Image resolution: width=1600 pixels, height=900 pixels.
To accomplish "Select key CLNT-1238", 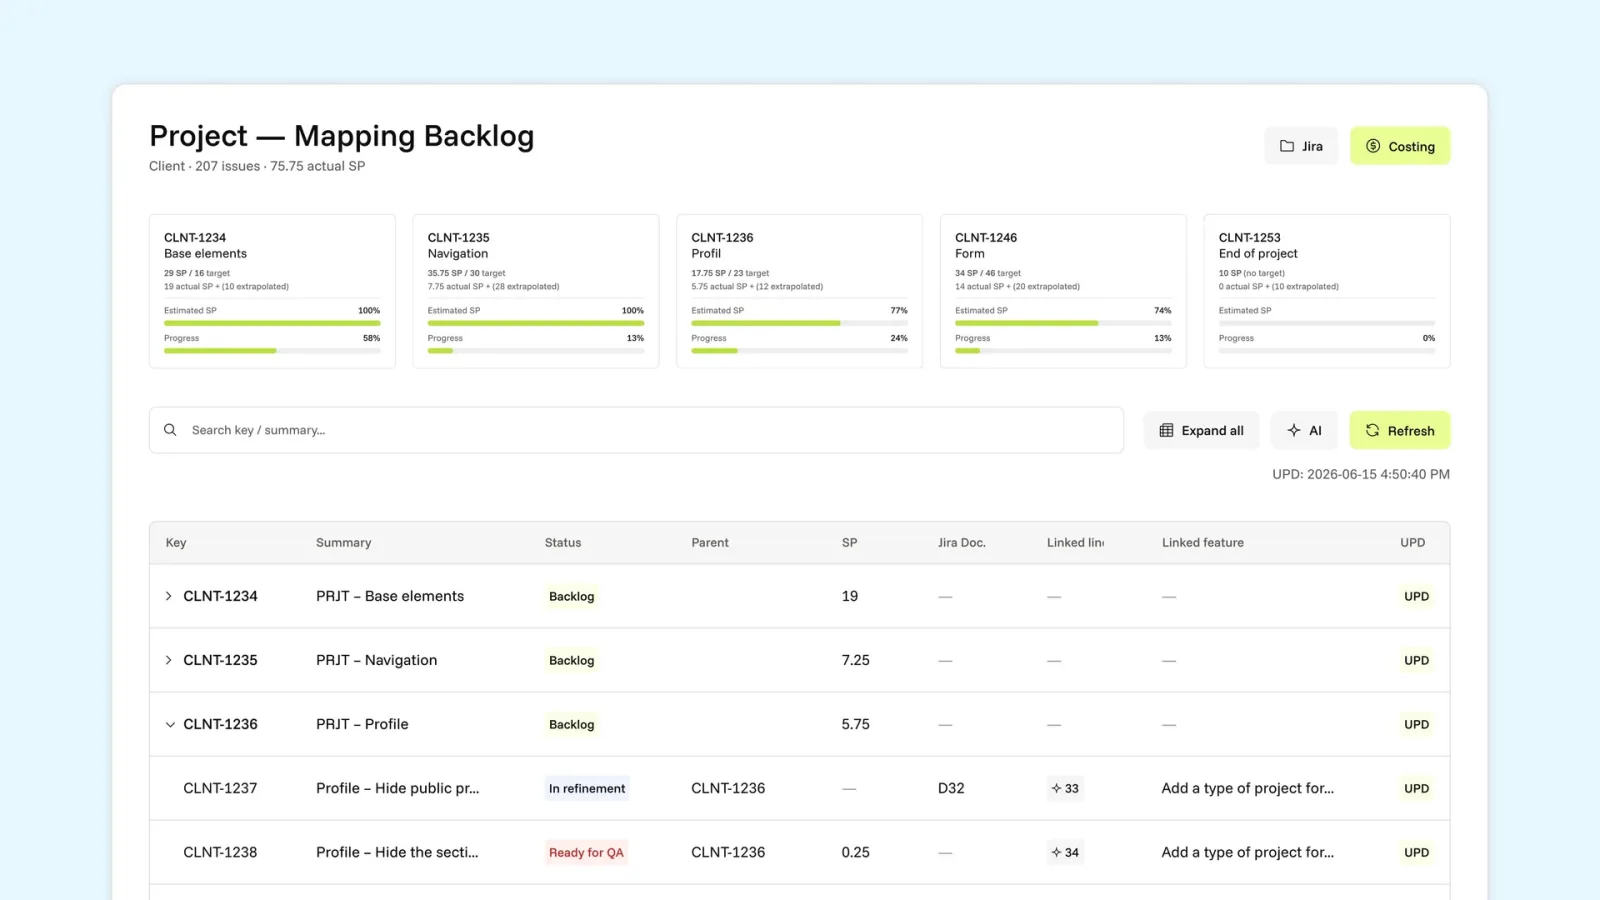I will click(220, 852).
